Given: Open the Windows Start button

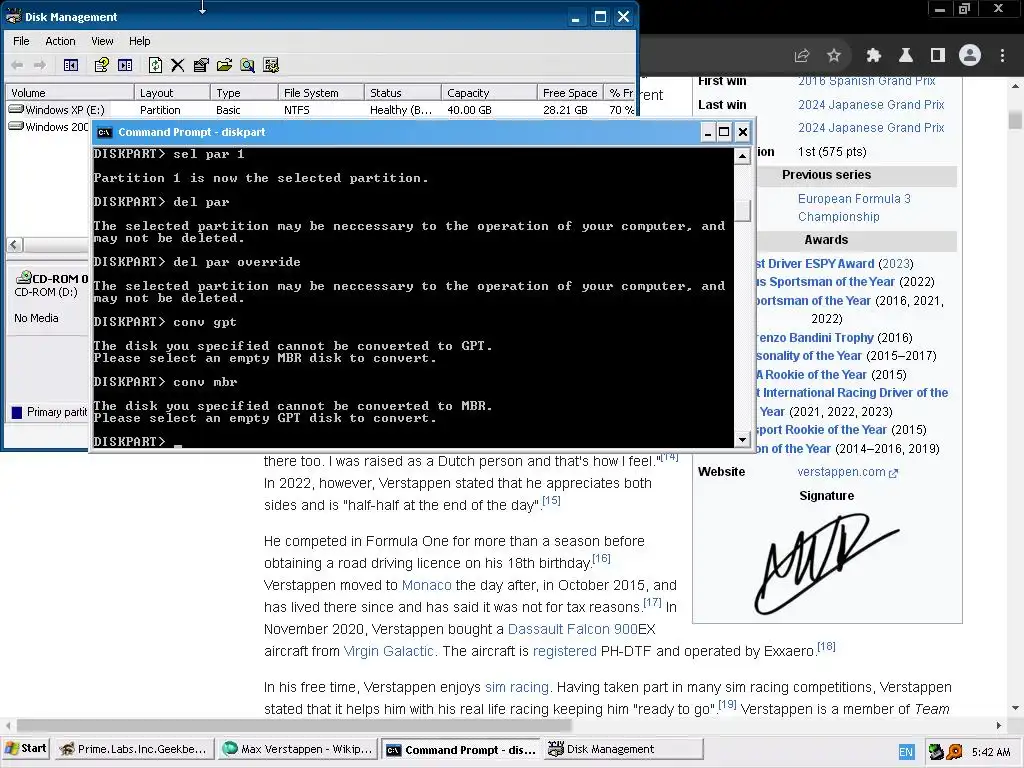Looking at the screenshot, I should point(27,749).
